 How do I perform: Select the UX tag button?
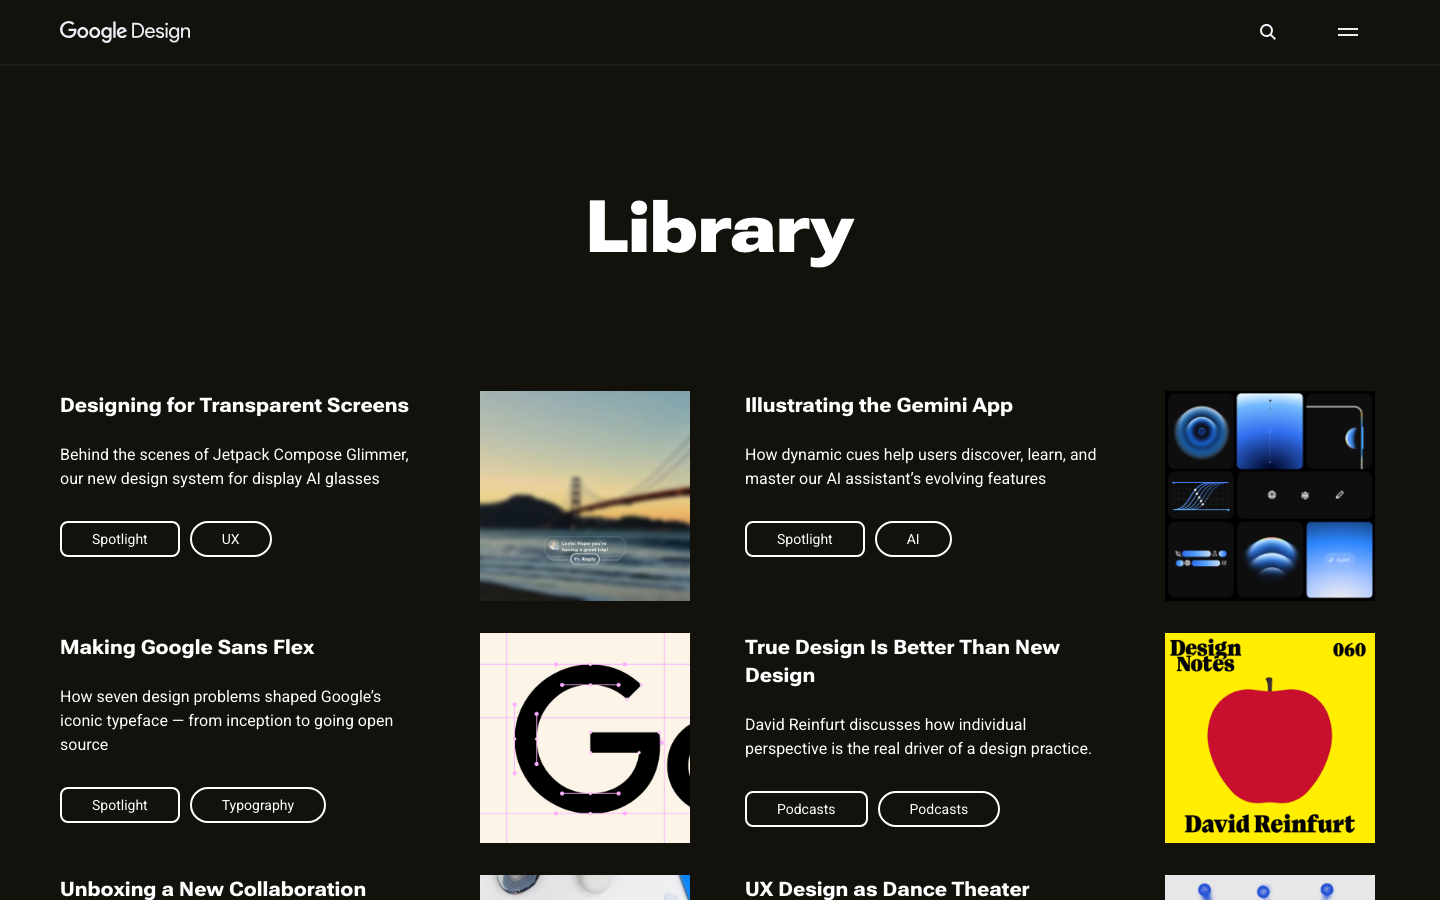click(x=231, y=539)
